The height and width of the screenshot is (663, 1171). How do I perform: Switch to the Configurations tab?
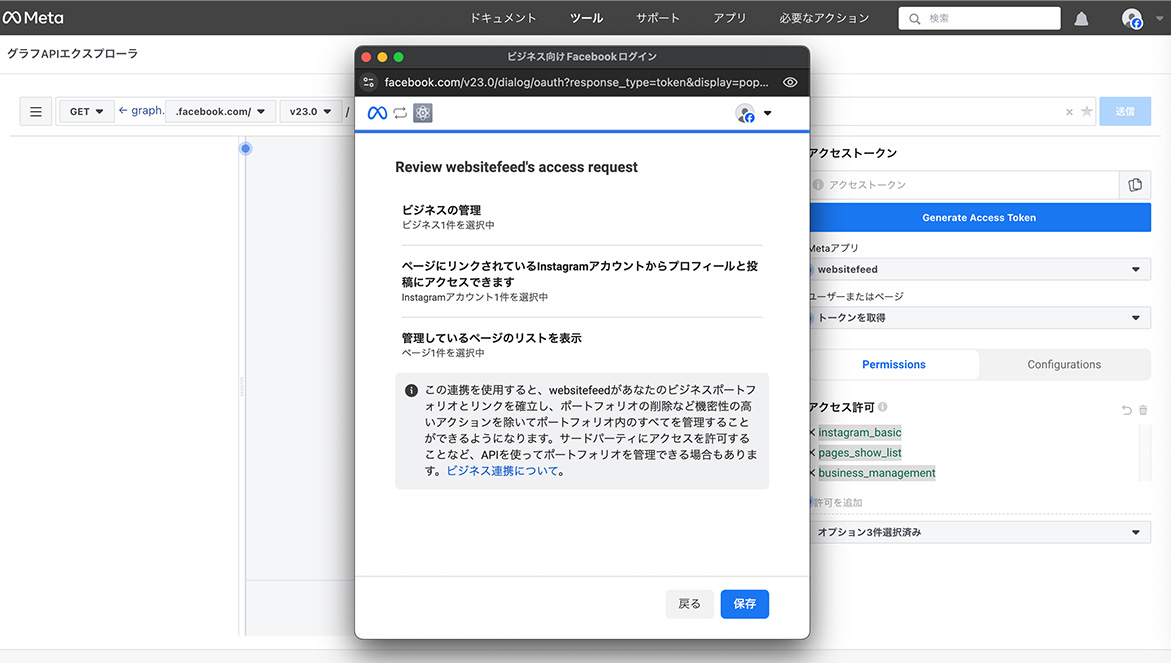[1064, 365]
